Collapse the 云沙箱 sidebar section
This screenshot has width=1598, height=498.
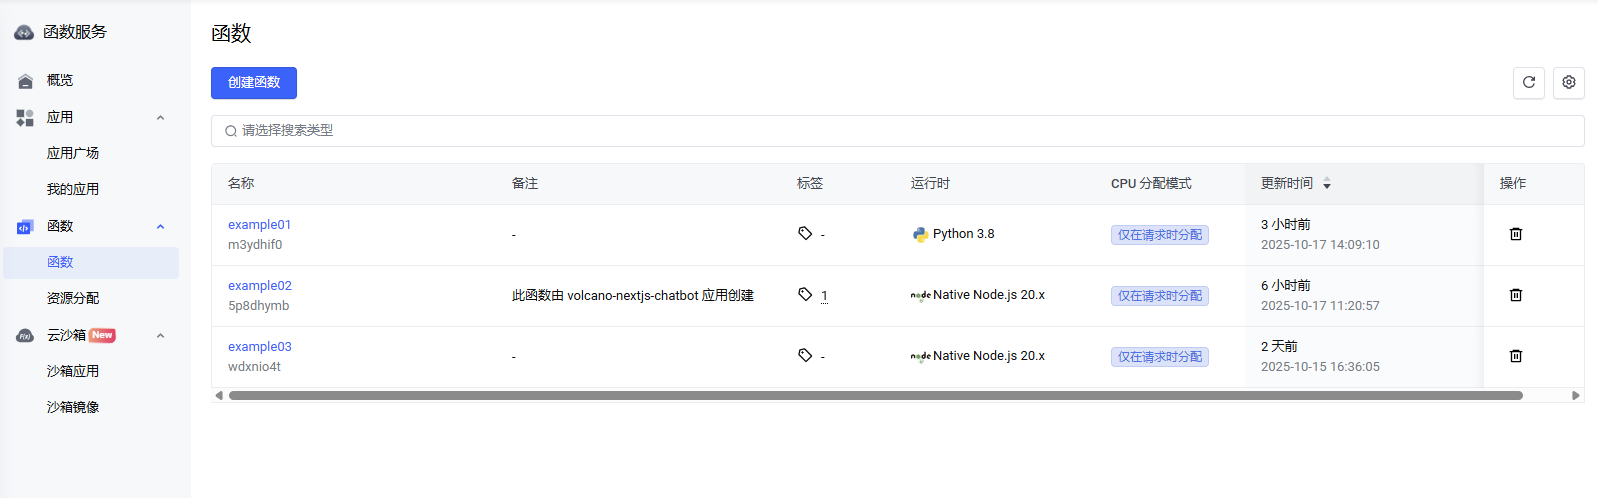(x=160, y=336)
